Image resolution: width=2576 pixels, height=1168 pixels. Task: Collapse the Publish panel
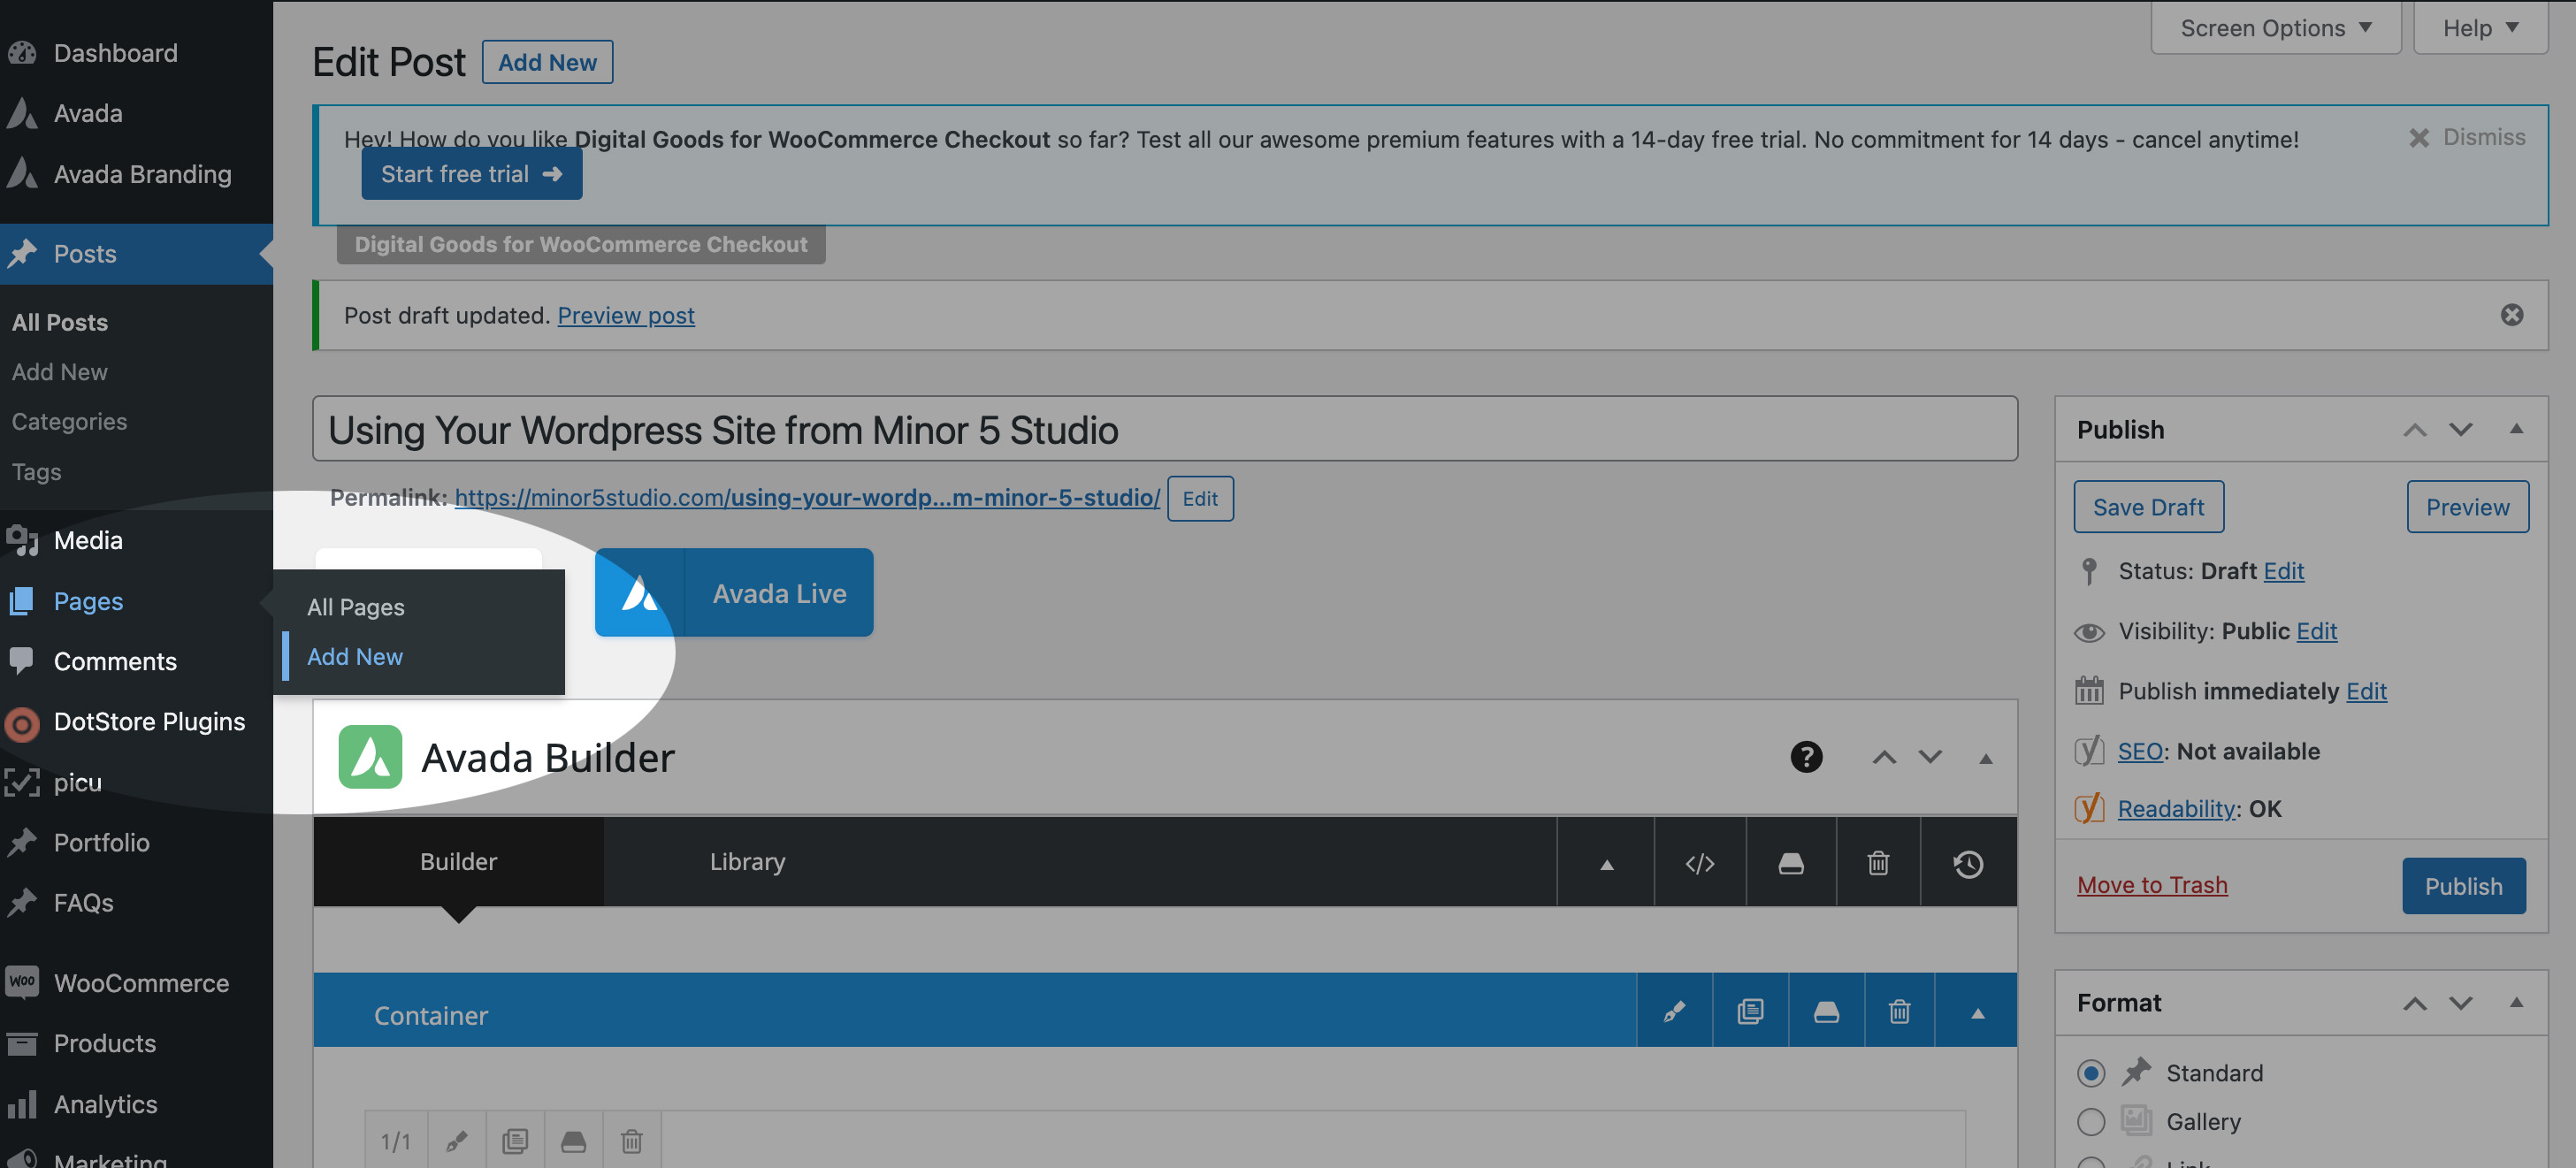pyautogui.click(x=2516, y=429)
